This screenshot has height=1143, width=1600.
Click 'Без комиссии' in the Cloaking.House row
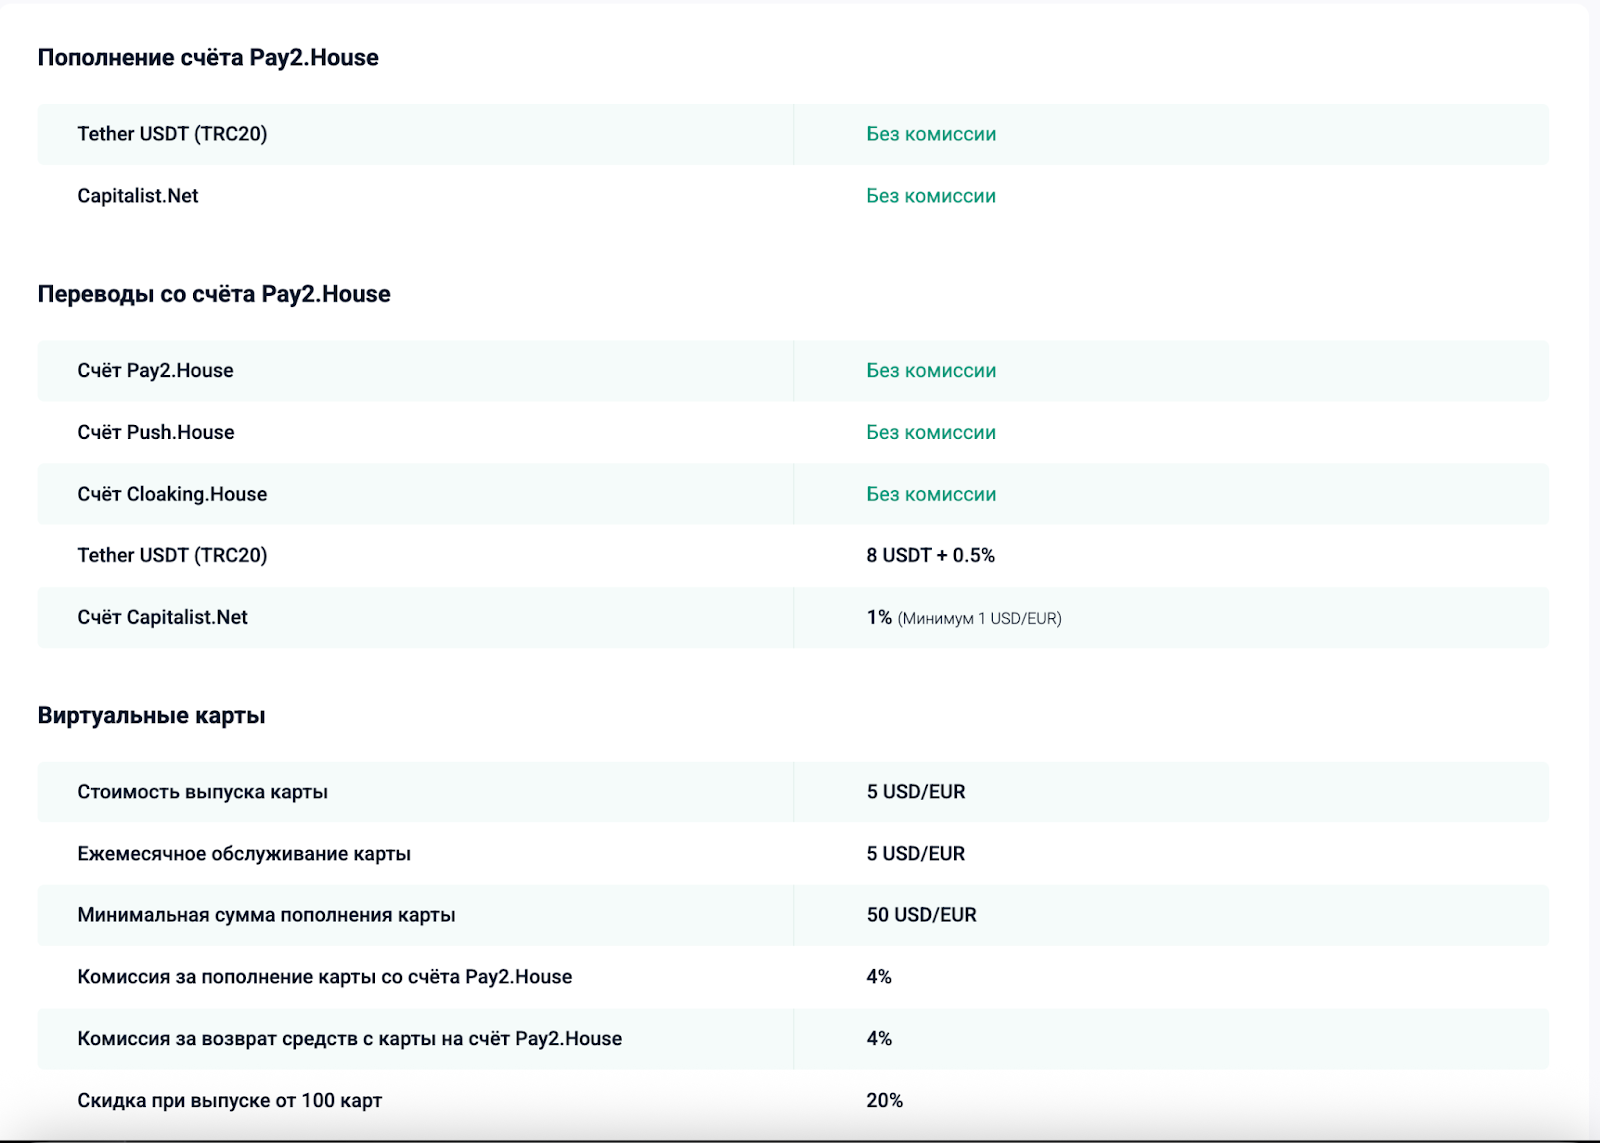click(x=930, y=494)
